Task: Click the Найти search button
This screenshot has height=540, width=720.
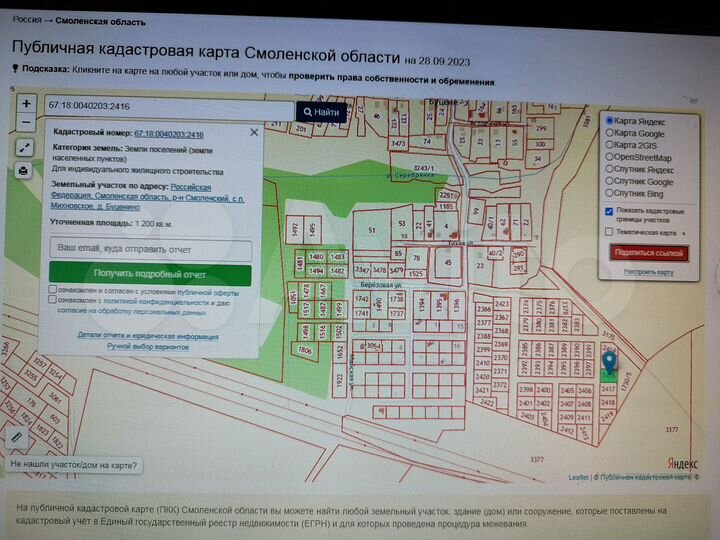Action: (x=321, y=112)
